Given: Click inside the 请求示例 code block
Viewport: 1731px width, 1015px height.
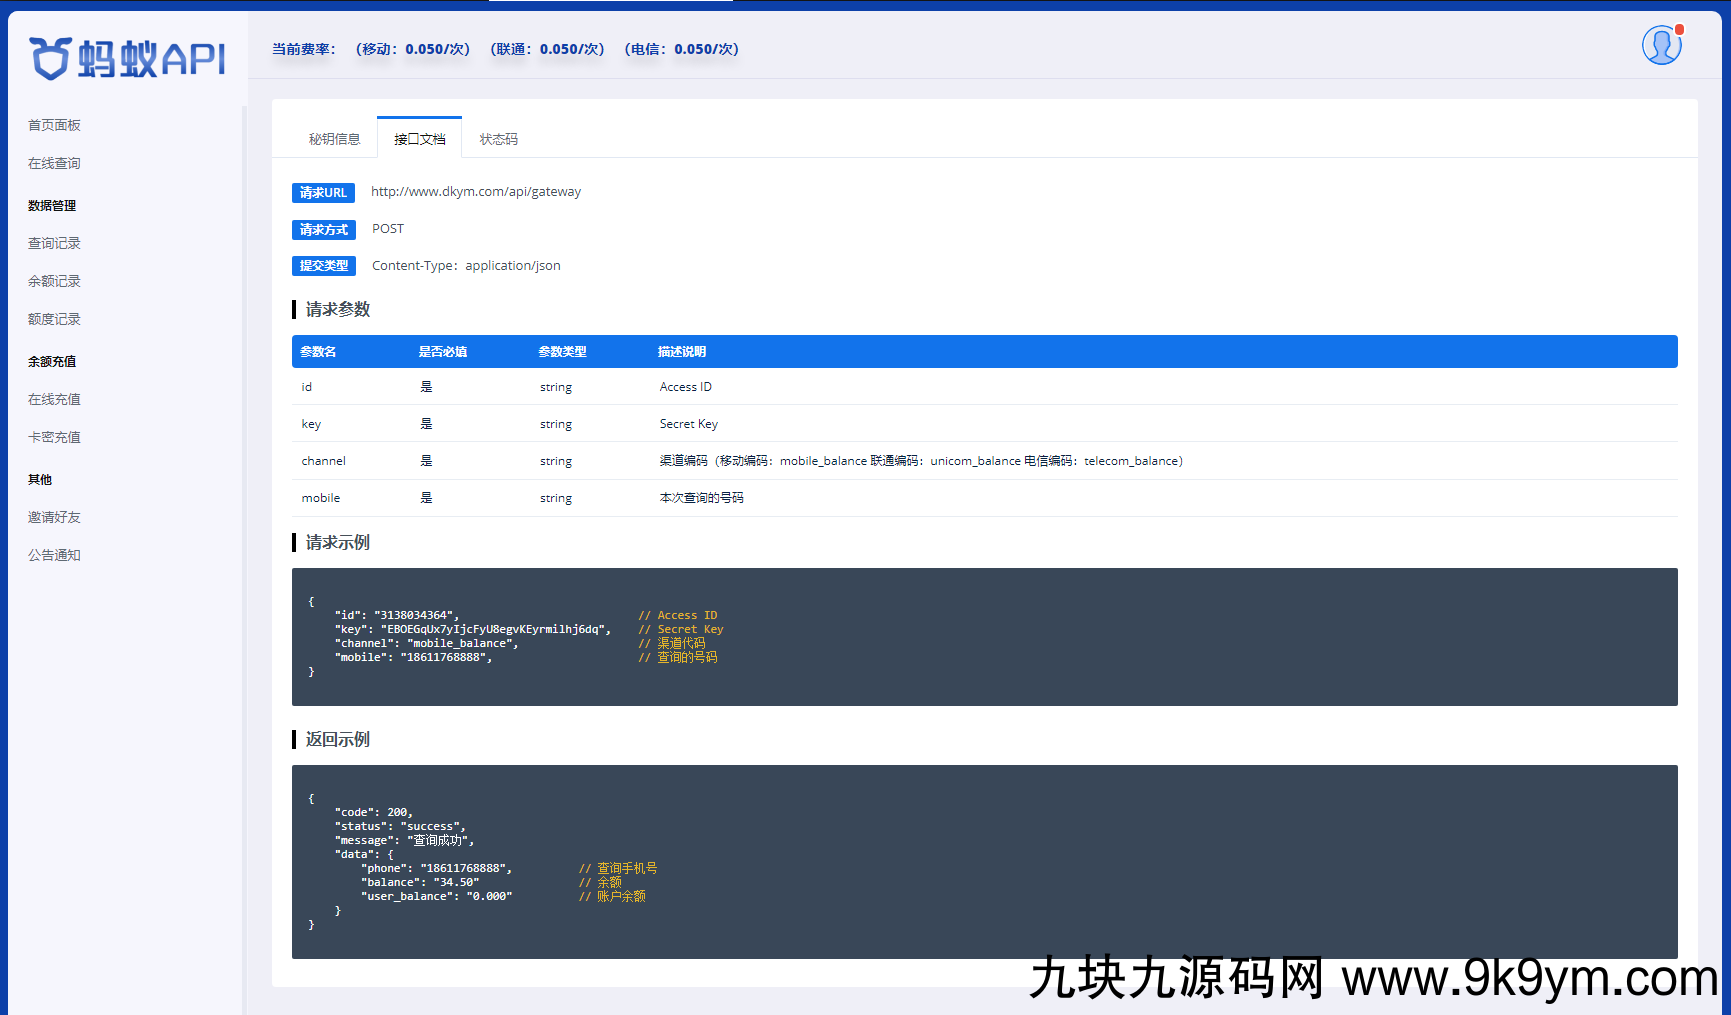Looking at the screenshot, I should (x=984, y=637).
